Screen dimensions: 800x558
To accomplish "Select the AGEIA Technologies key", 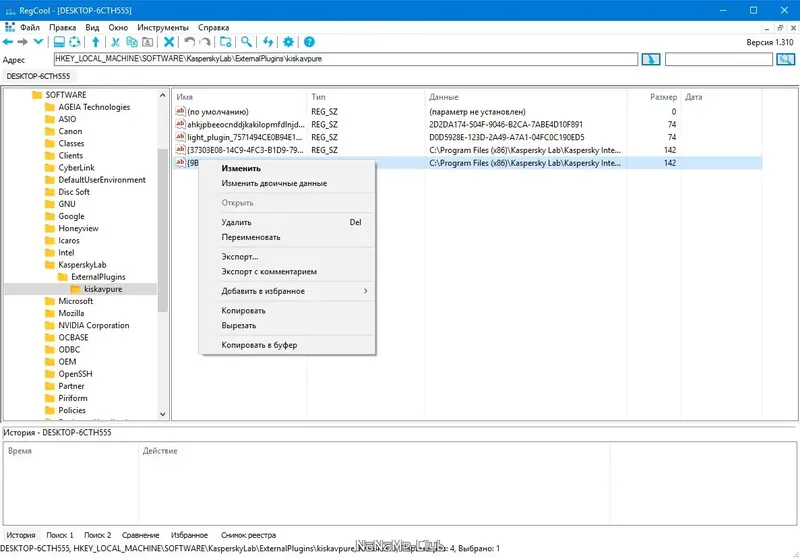I will [88, 107].
